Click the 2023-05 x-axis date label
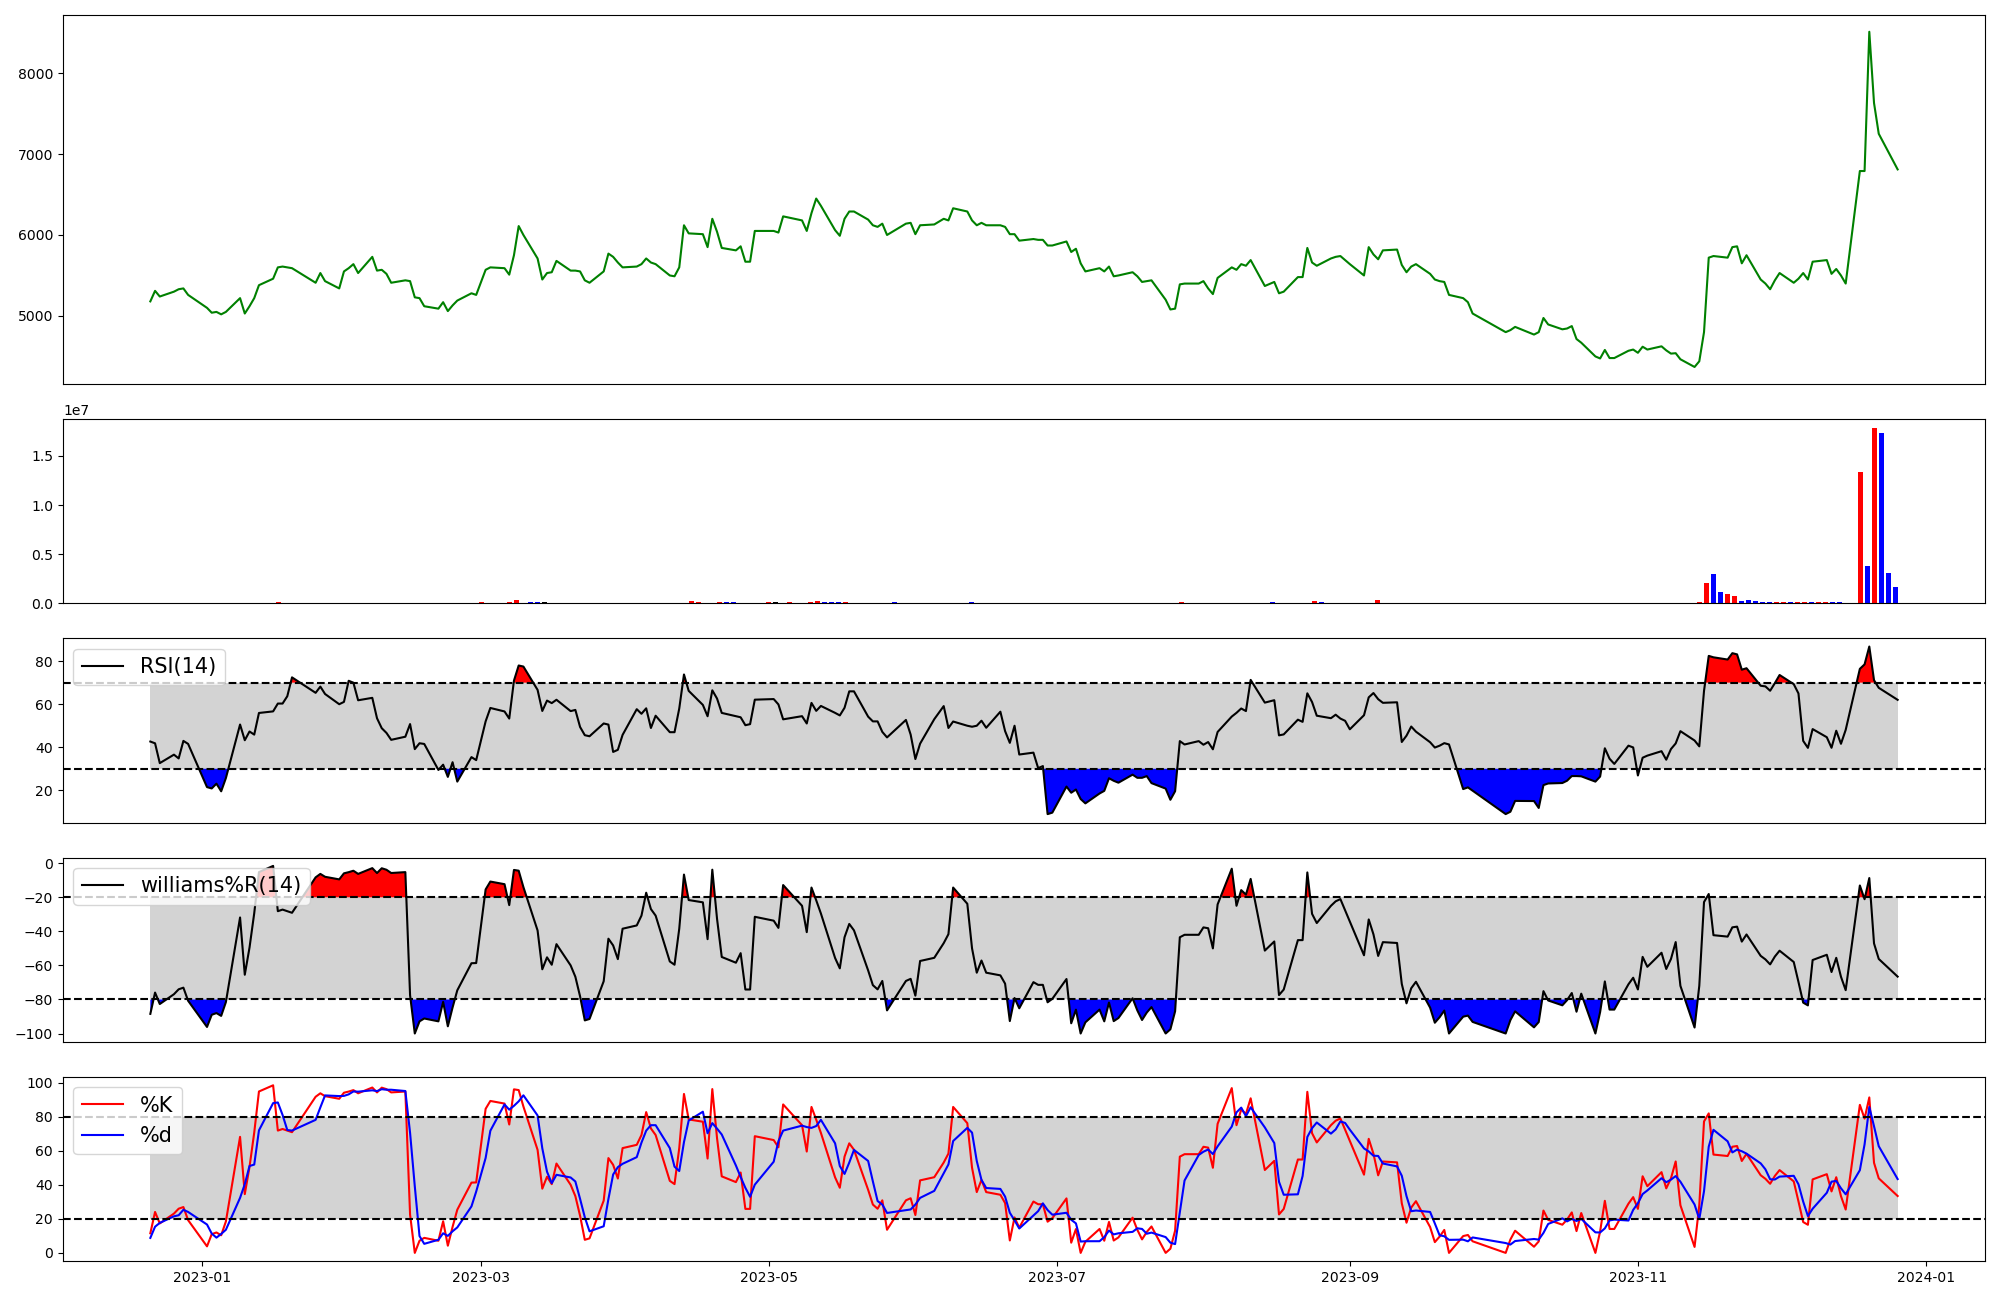This screenshot has height=1300, width=2000. click(769, 1277)
